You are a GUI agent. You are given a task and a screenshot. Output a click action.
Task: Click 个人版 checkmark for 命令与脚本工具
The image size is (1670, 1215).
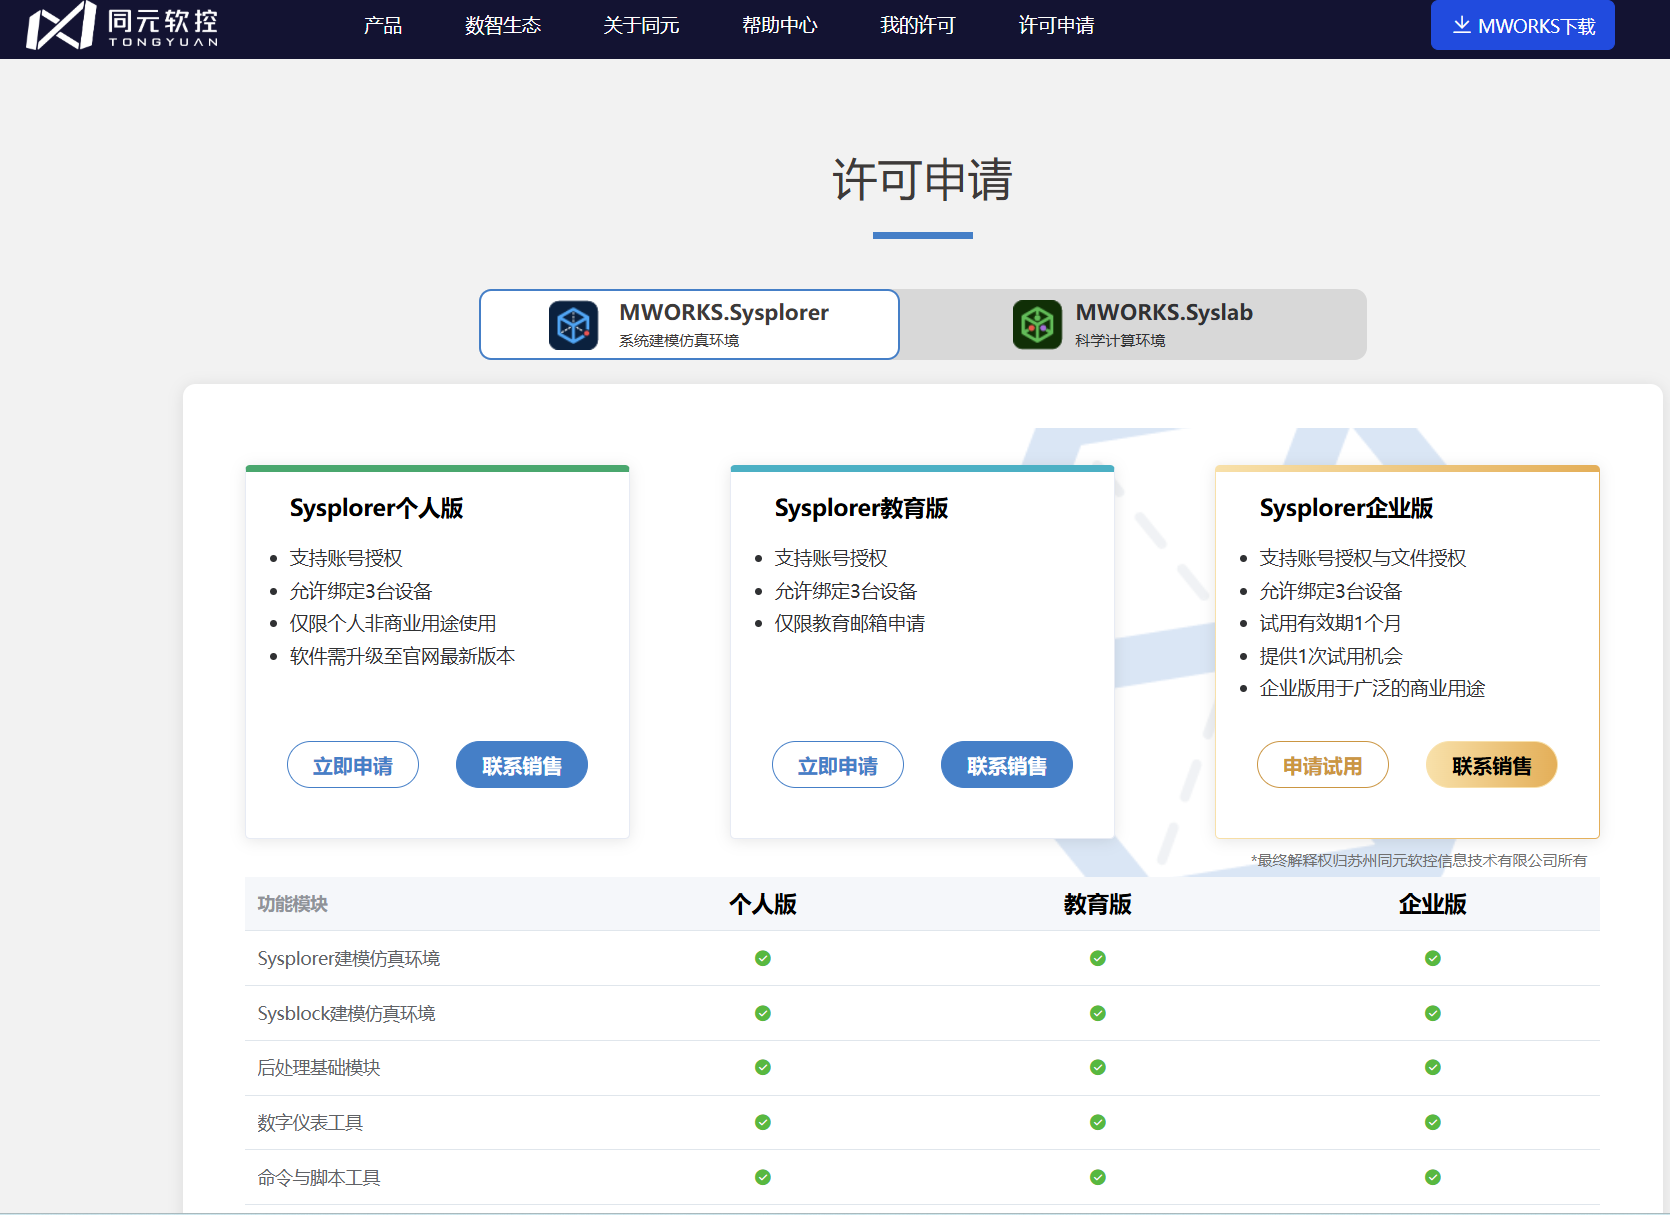[763, 1177]
